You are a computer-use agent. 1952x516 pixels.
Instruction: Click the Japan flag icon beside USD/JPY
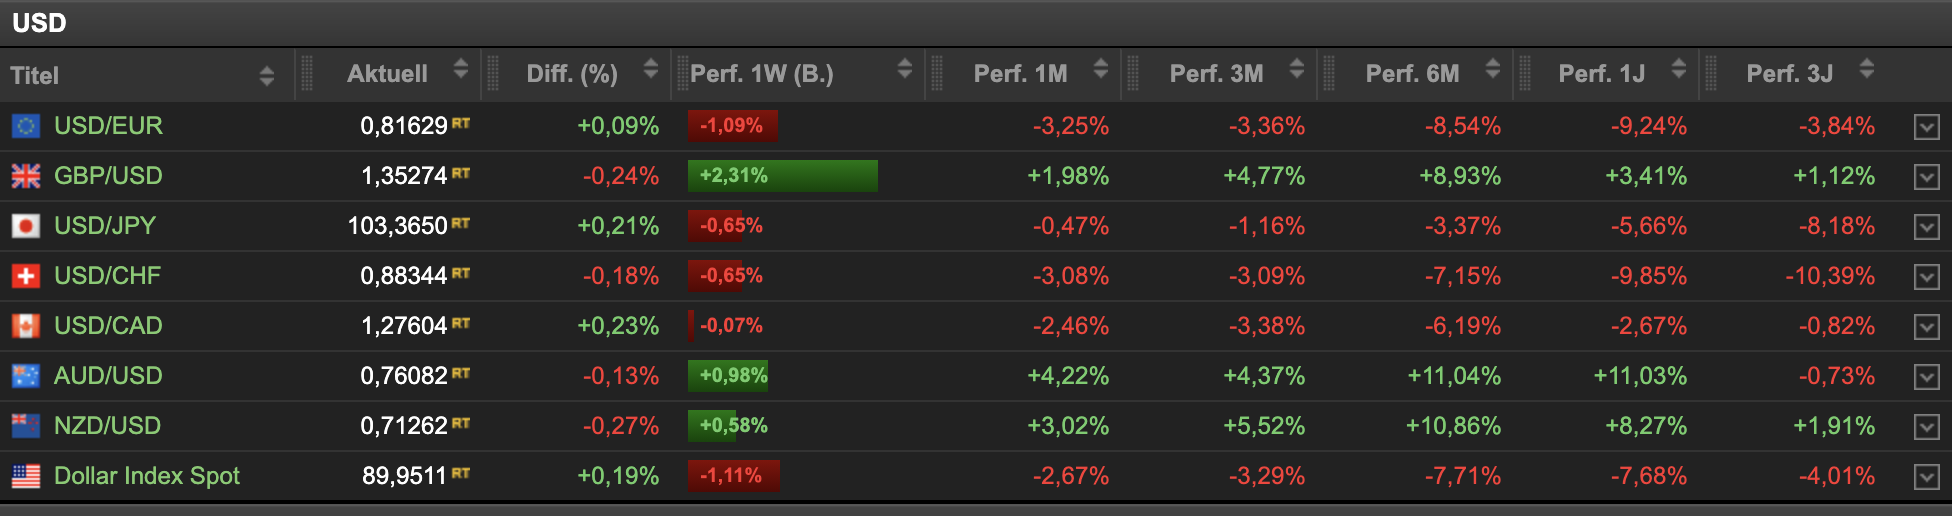click(26, 226)
